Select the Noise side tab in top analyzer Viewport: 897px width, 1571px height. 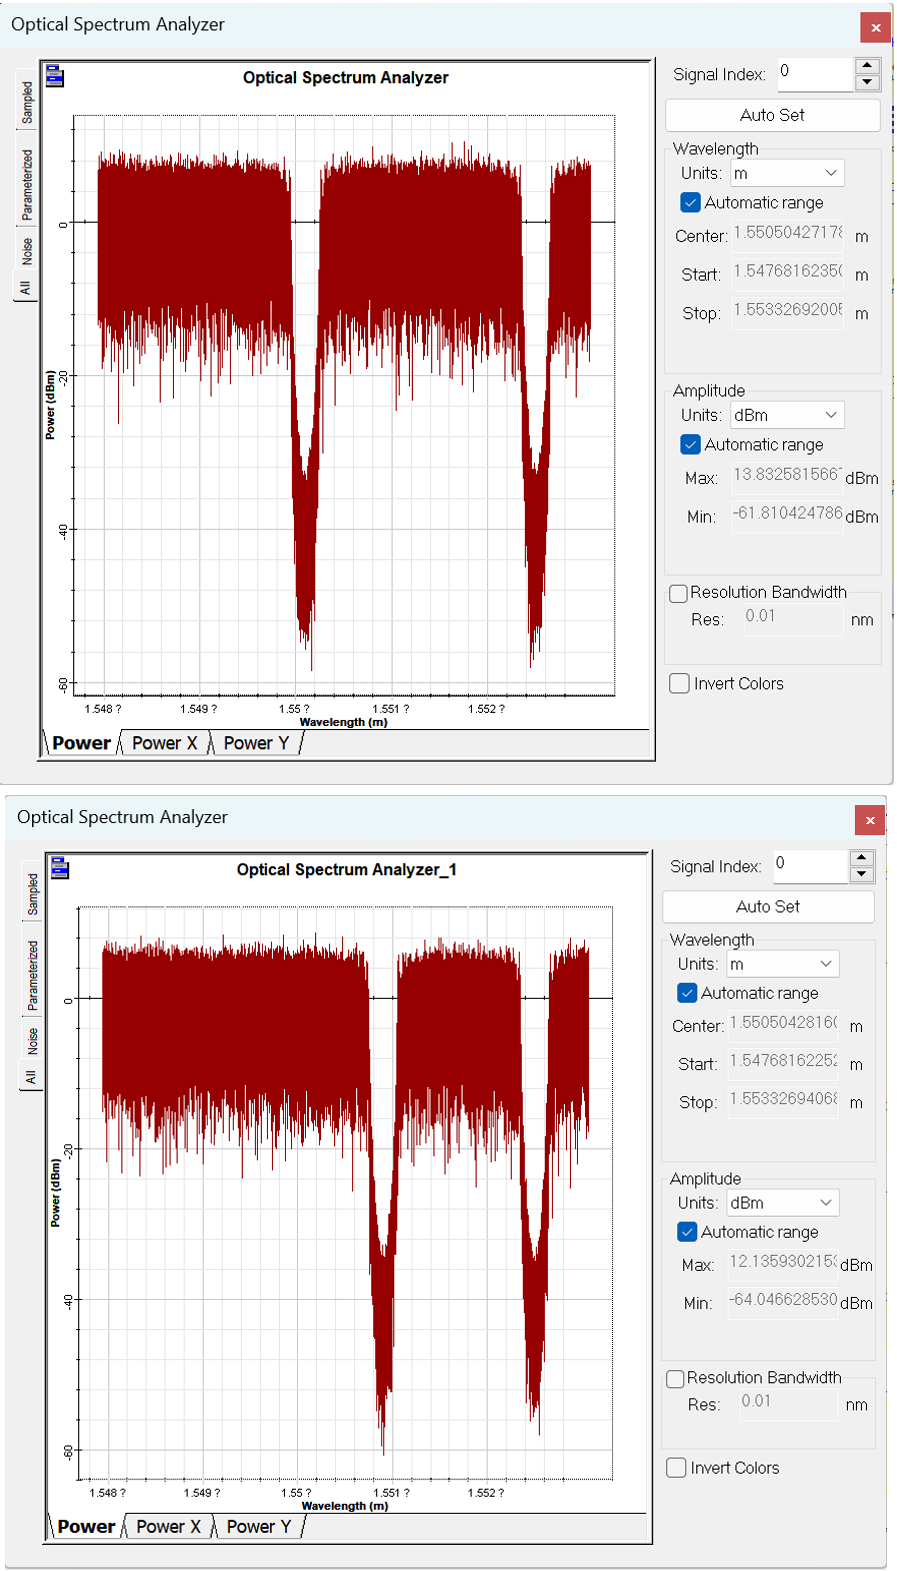26,251
